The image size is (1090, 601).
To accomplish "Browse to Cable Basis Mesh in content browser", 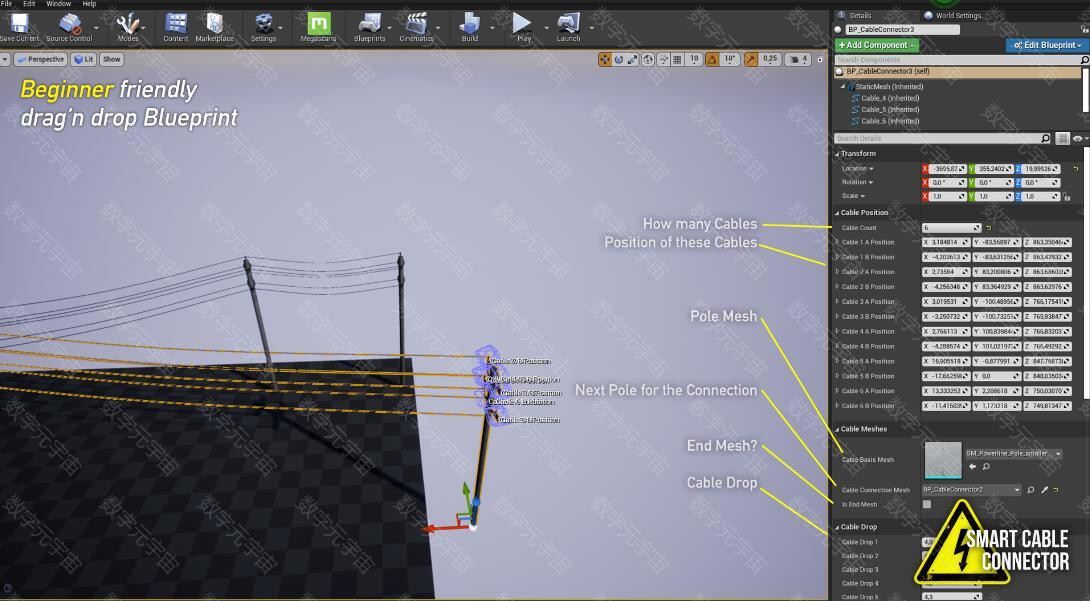I will (x=986, y=467).
